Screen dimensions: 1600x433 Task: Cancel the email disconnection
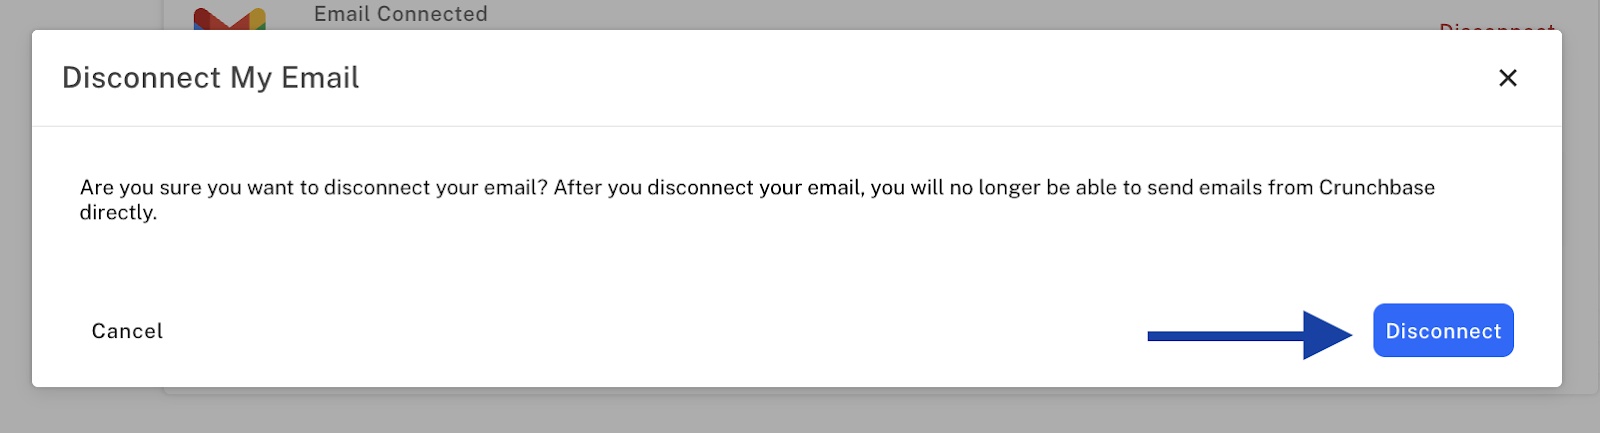(x=127, y=331)
